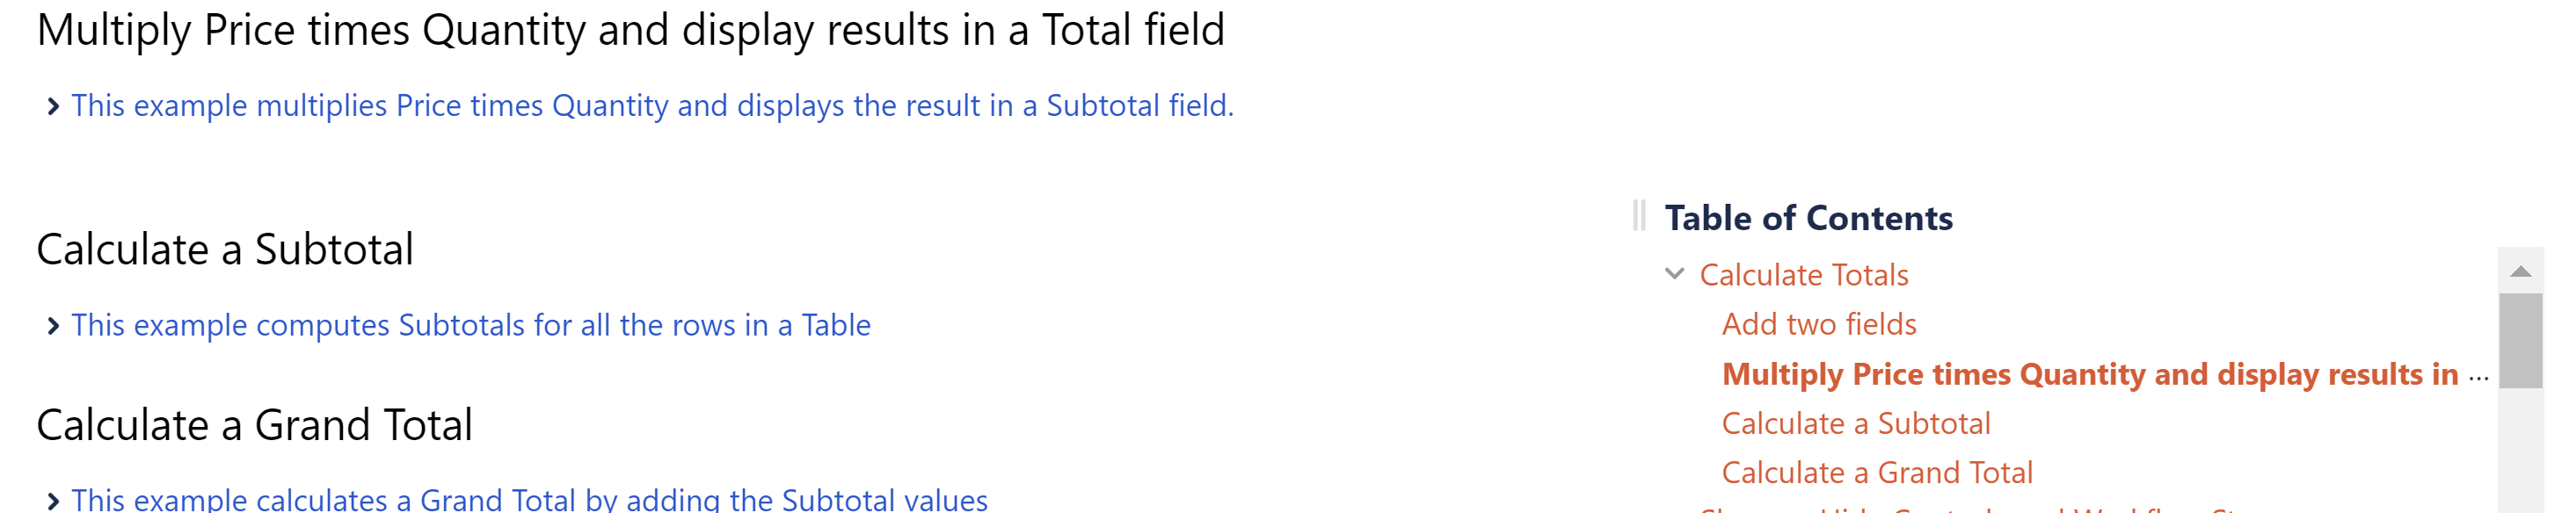Jump to Calculate a Grand Total in contents
This screenshot has height=513, width=2576.
click(1877, 473)
